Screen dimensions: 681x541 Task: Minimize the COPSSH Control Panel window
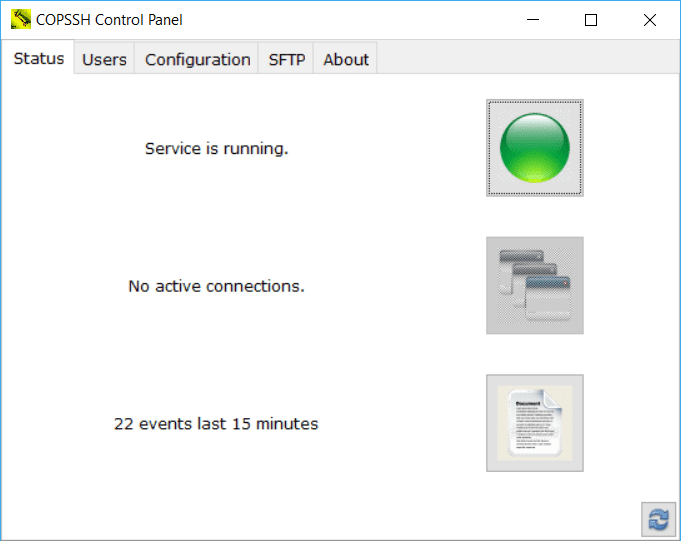click(533, 20)
